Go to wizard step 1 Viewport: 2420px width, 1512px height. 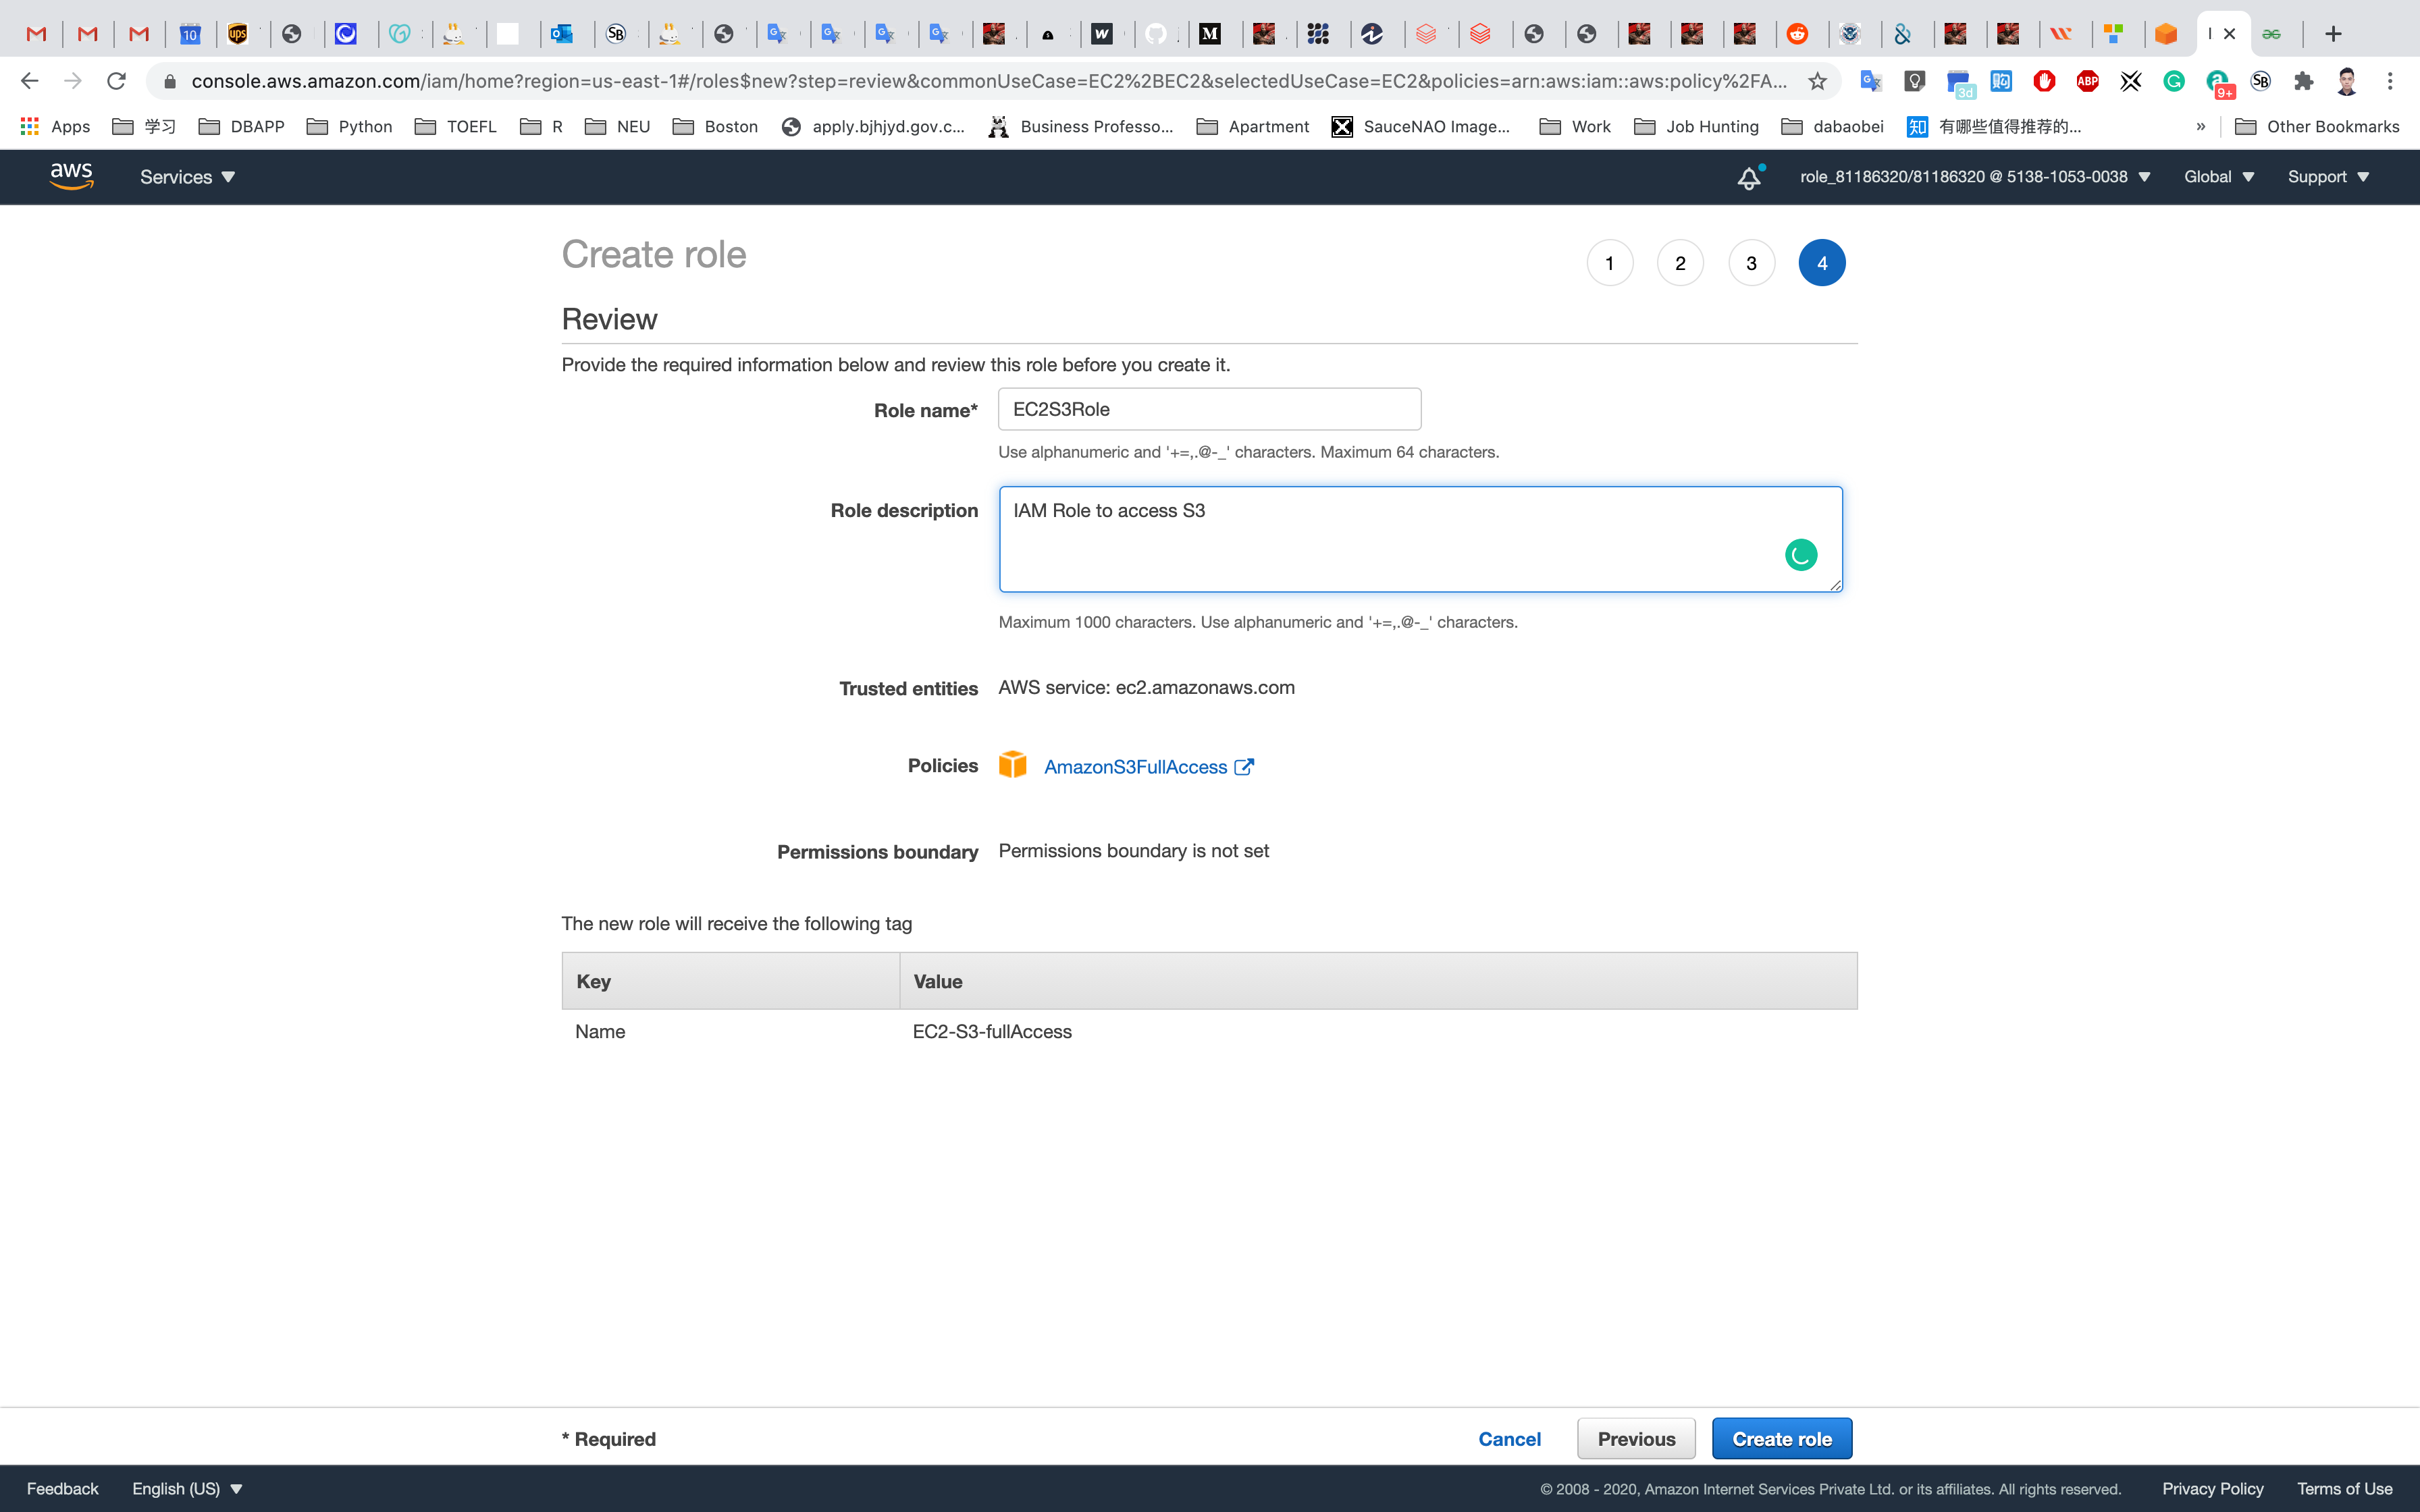coord(1609,263)
